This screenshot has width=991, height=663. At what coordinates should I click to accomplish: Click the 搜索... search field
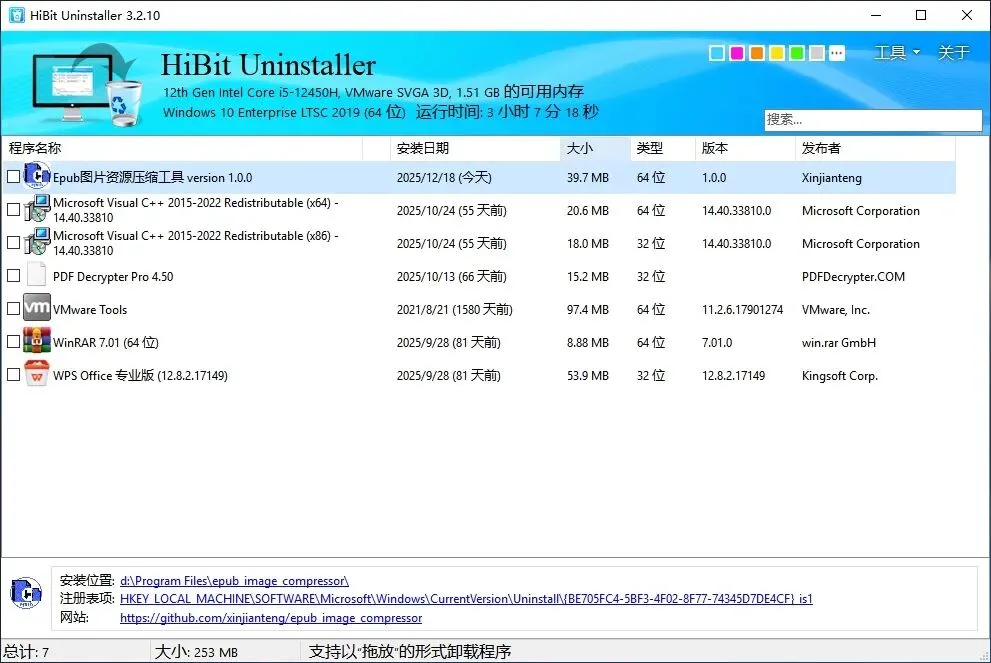click(873, 119)
